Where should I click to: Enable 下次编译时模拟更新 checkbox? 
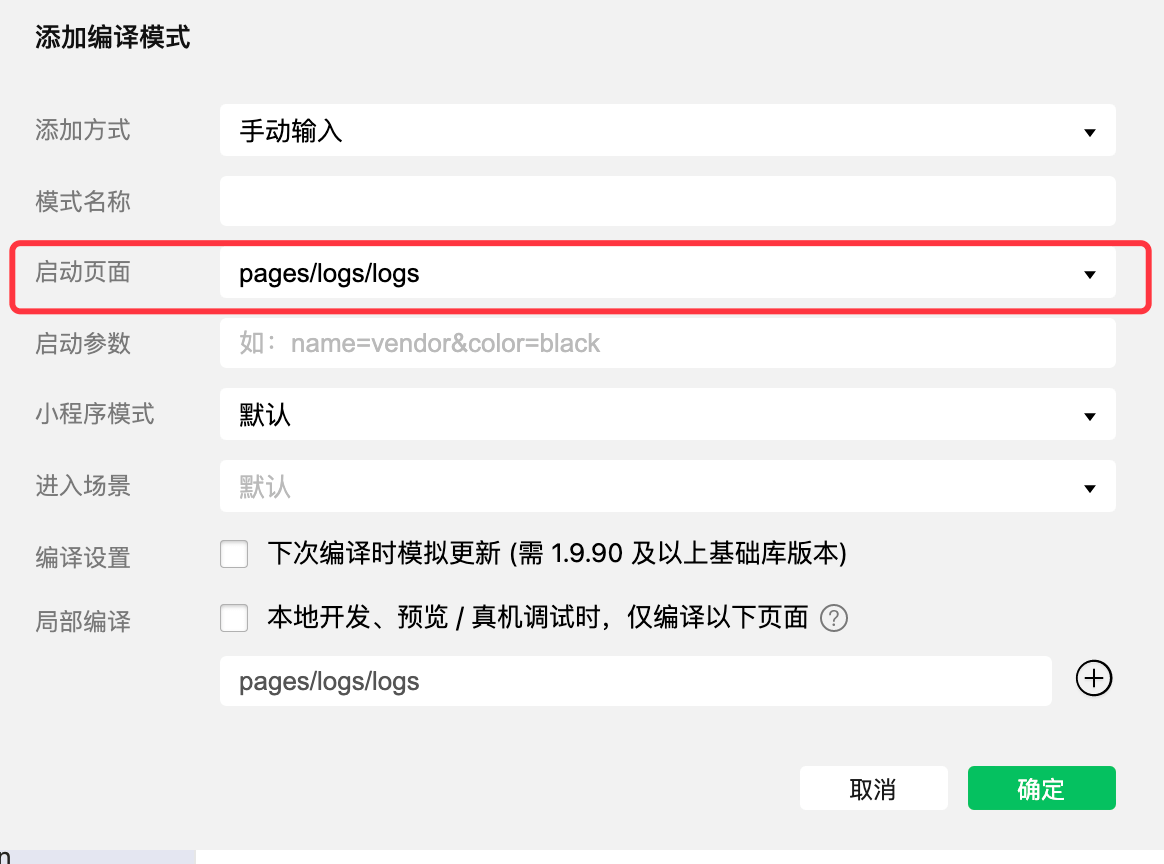click(234, 554)
